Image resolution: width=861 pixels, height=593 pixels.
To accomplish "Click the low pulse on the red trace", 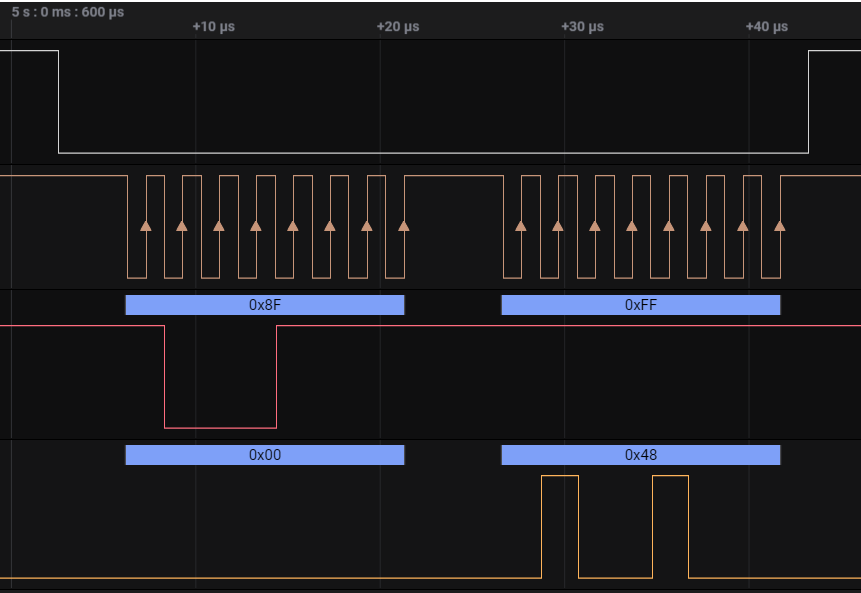I will 220,377.
